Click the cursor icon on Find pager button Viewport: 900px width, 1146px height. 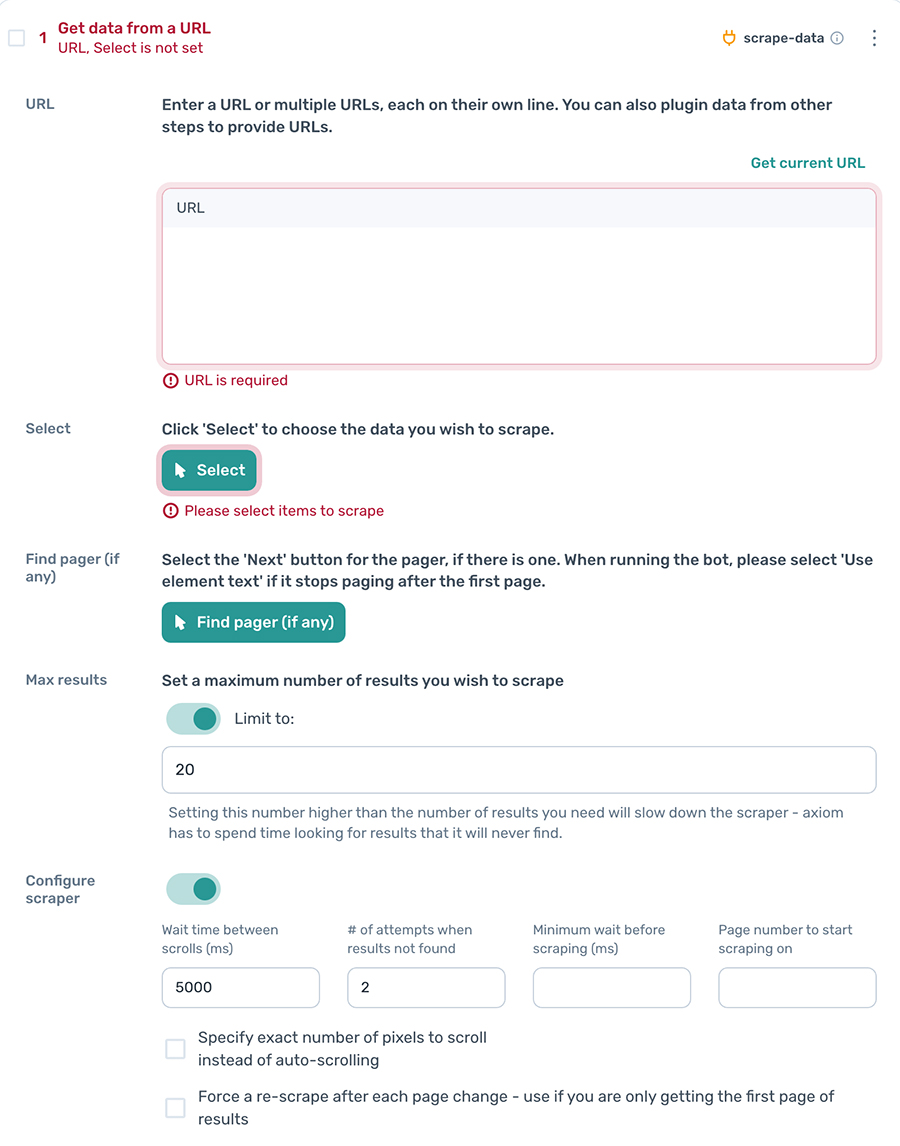click(177, 622)
